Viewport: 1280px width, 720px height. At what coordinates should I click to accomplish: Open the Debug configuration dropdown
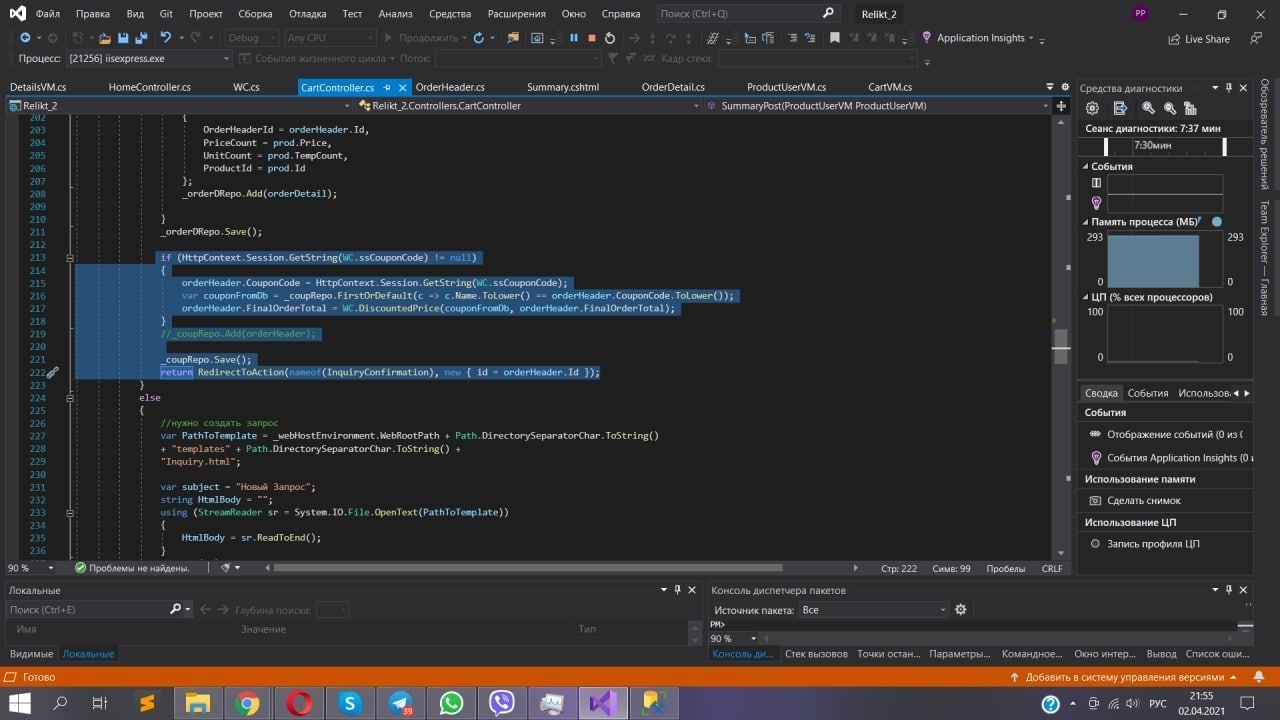tap(251, 38)
